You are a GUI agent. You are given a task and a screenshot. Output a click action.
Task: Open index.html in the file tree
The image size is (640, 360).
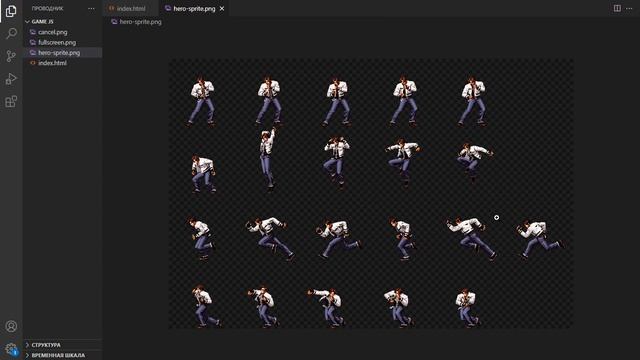pos(62,63)
